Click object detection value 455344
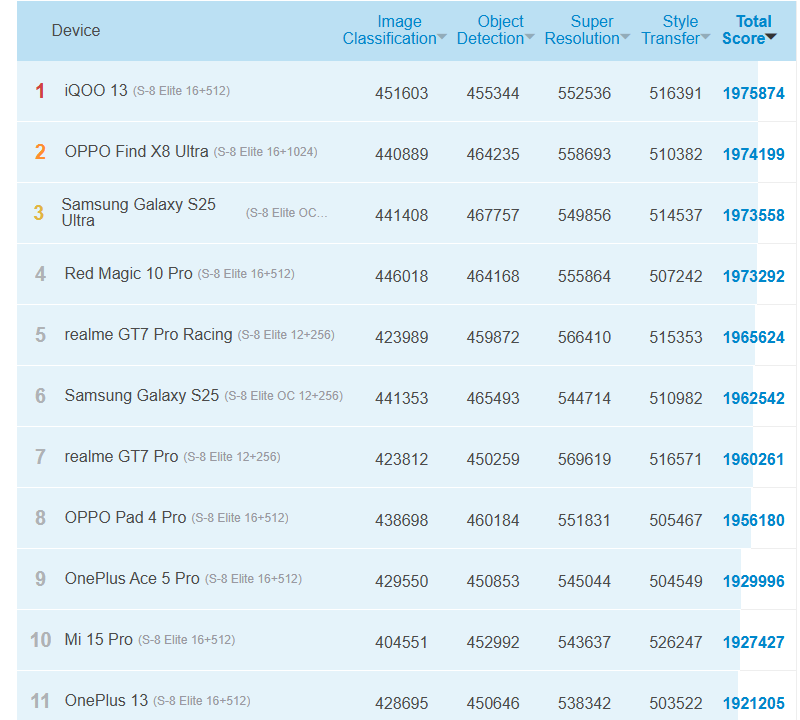 point(493,93)
